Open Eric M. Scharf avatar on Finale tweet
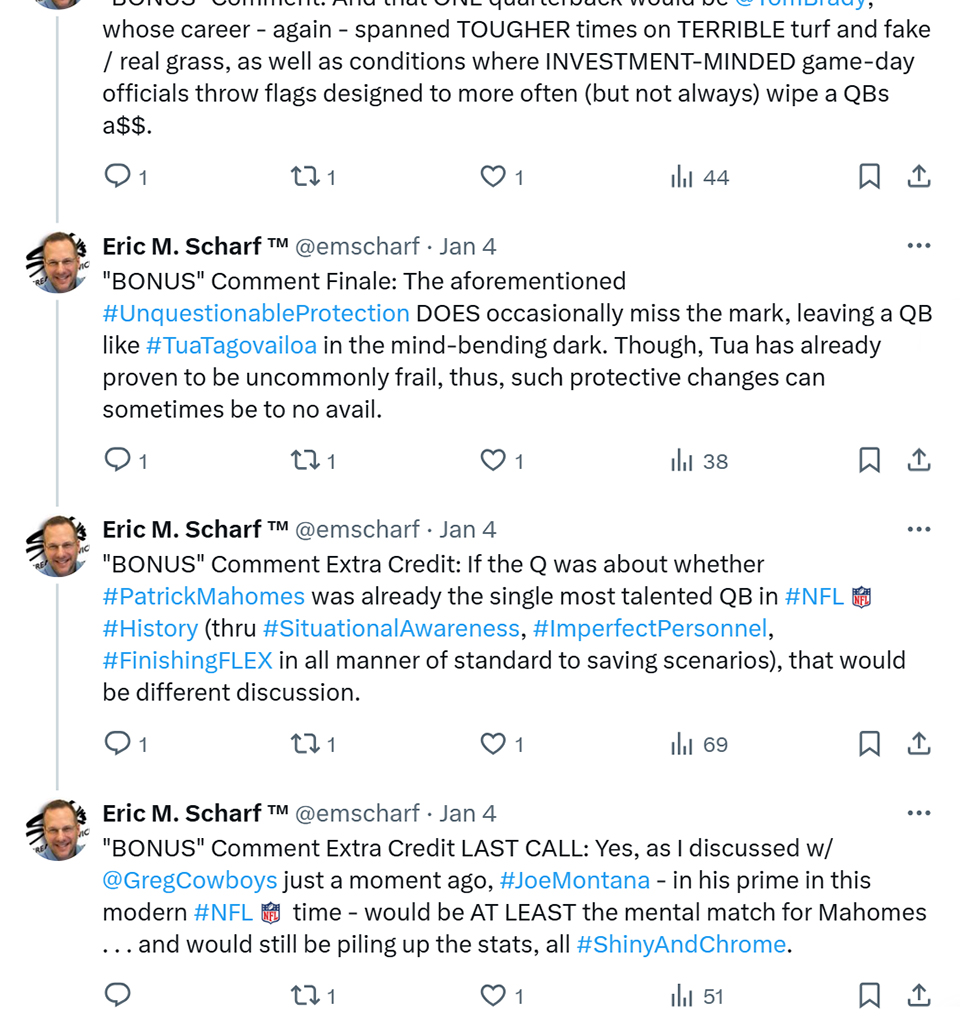Viewport: 960px width, 1035px height. point(57,262)
